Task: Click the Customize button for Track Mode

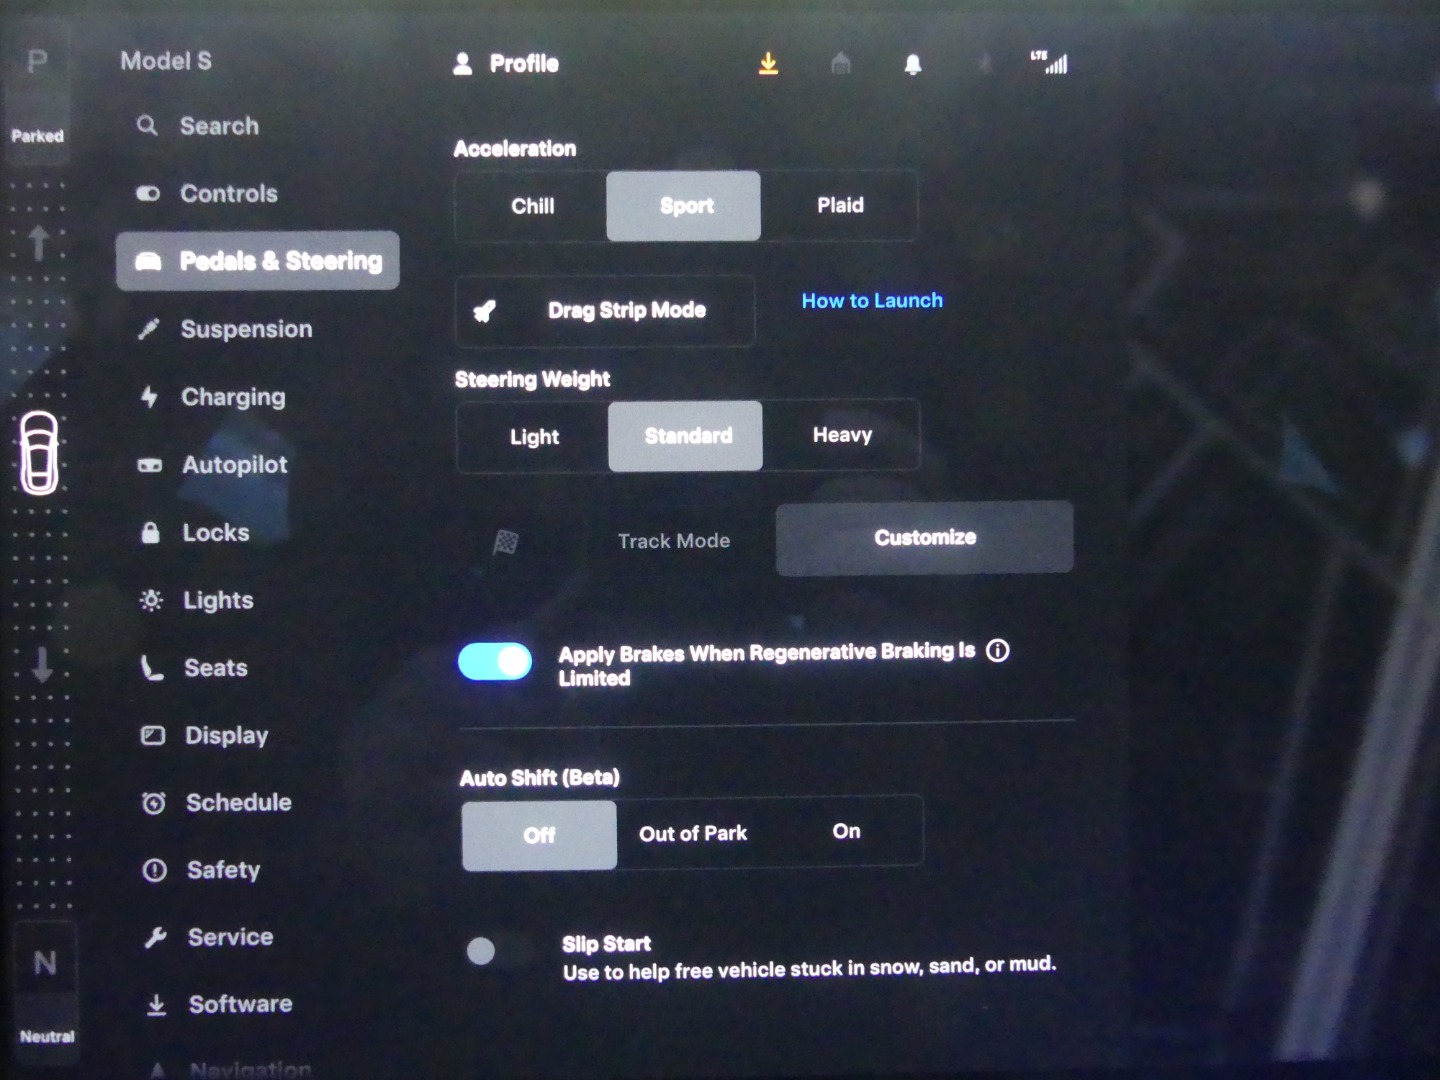Action: pos(925,538)
